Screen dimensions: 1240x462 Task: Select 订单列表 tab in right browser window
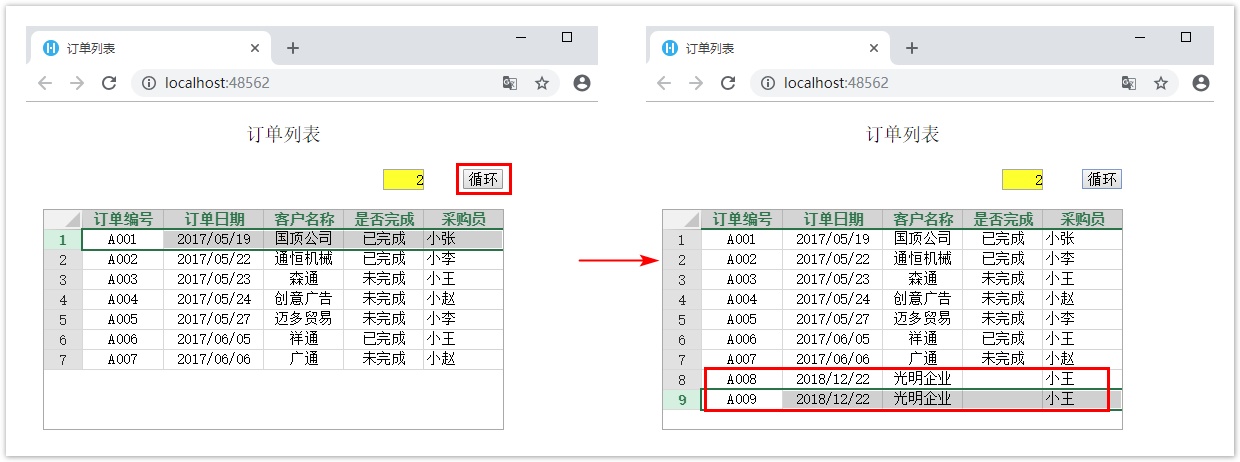click(771, 48)
